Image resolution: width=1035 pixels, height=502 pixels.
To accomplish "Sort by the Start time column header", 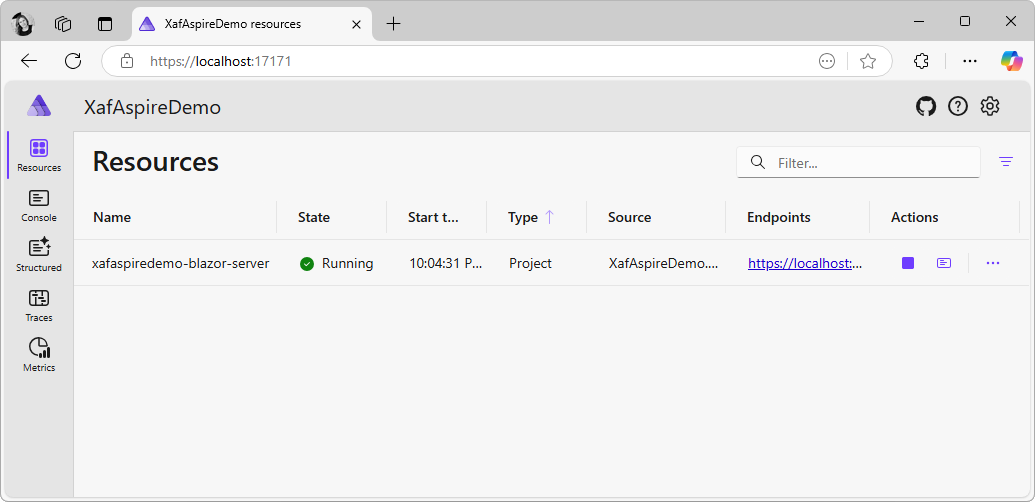I will [x=433, y=217].
